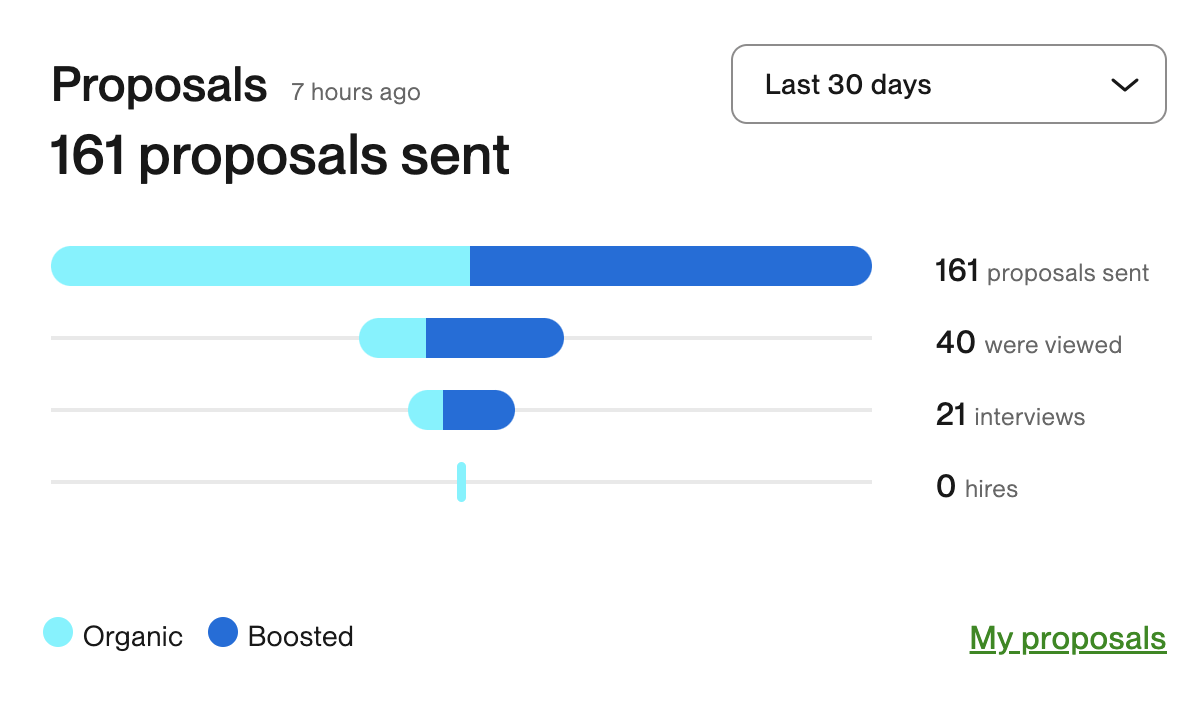The image size is (1199, 715).
Task: Select boosted segment of proposals sent bar
Action: pos(670,266)
